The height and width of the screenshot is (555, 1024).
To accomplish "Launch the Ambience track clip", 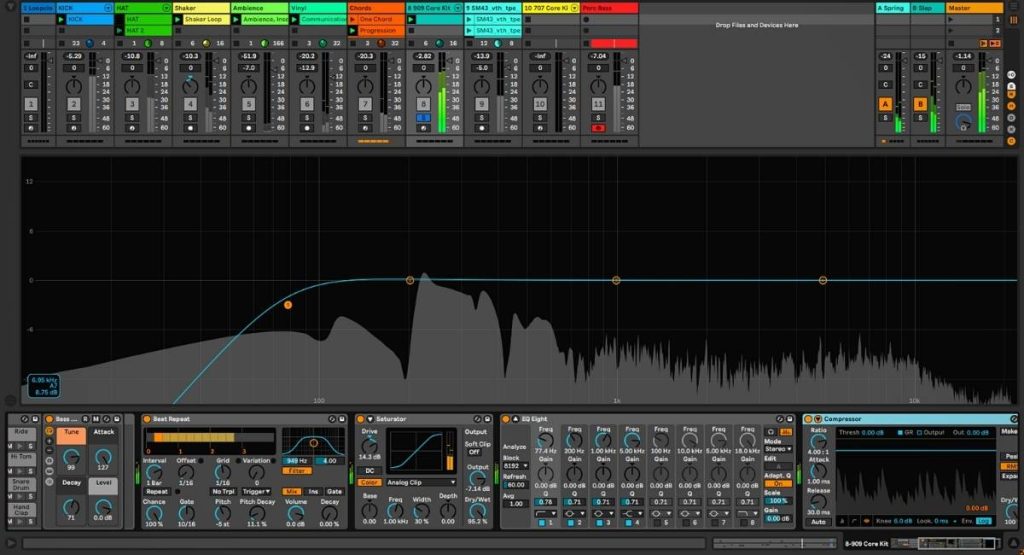I will point(236,20).
